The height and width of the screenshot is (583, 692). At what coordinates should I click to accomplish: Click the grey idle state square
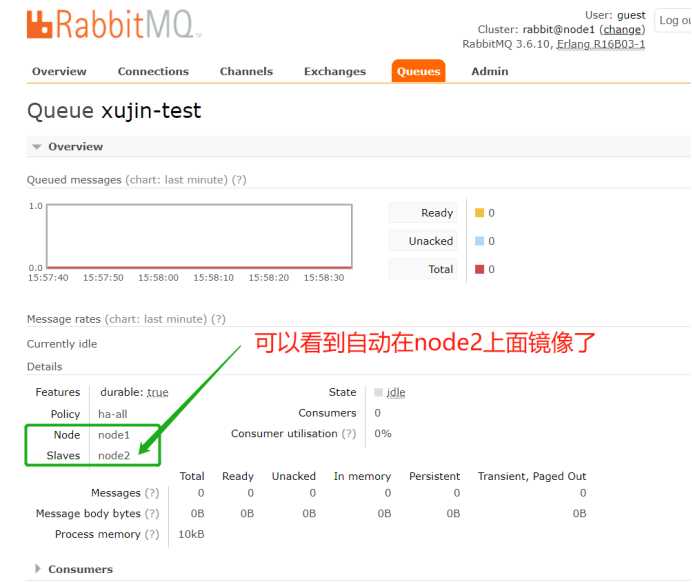pyautogui.click(x=378, y=392)
